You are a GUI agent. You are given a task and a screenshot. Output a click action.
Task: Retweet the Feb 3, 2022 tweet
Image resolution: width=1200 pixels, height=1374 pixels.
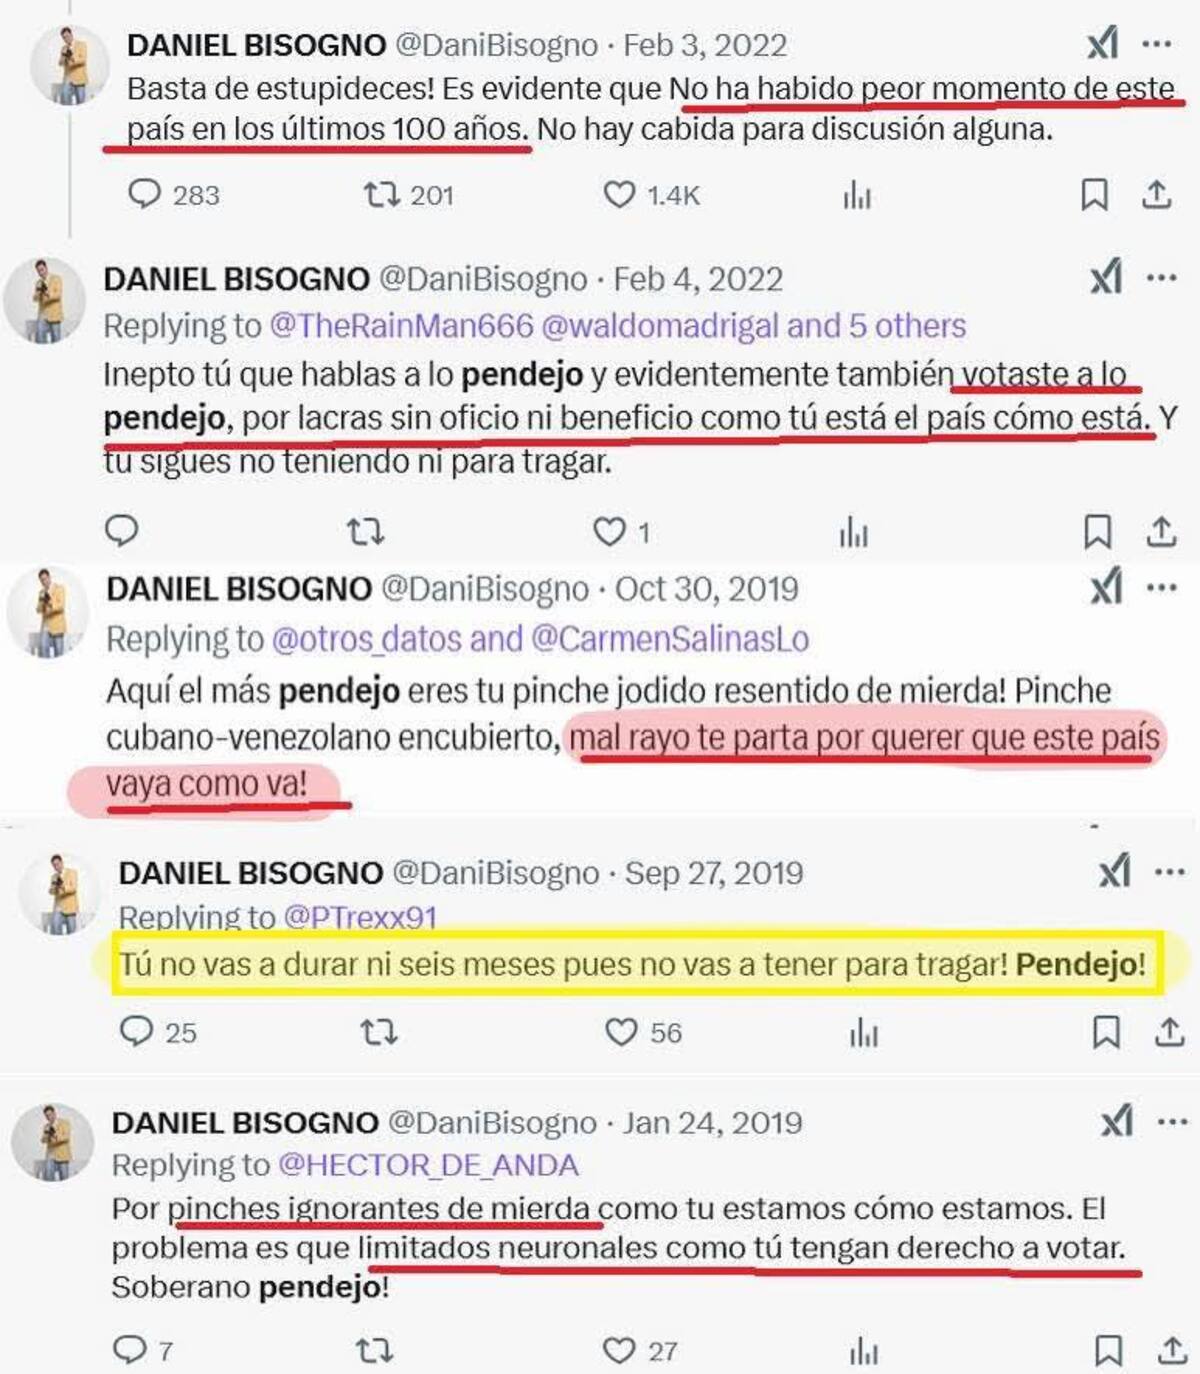[x=408, y=194]
